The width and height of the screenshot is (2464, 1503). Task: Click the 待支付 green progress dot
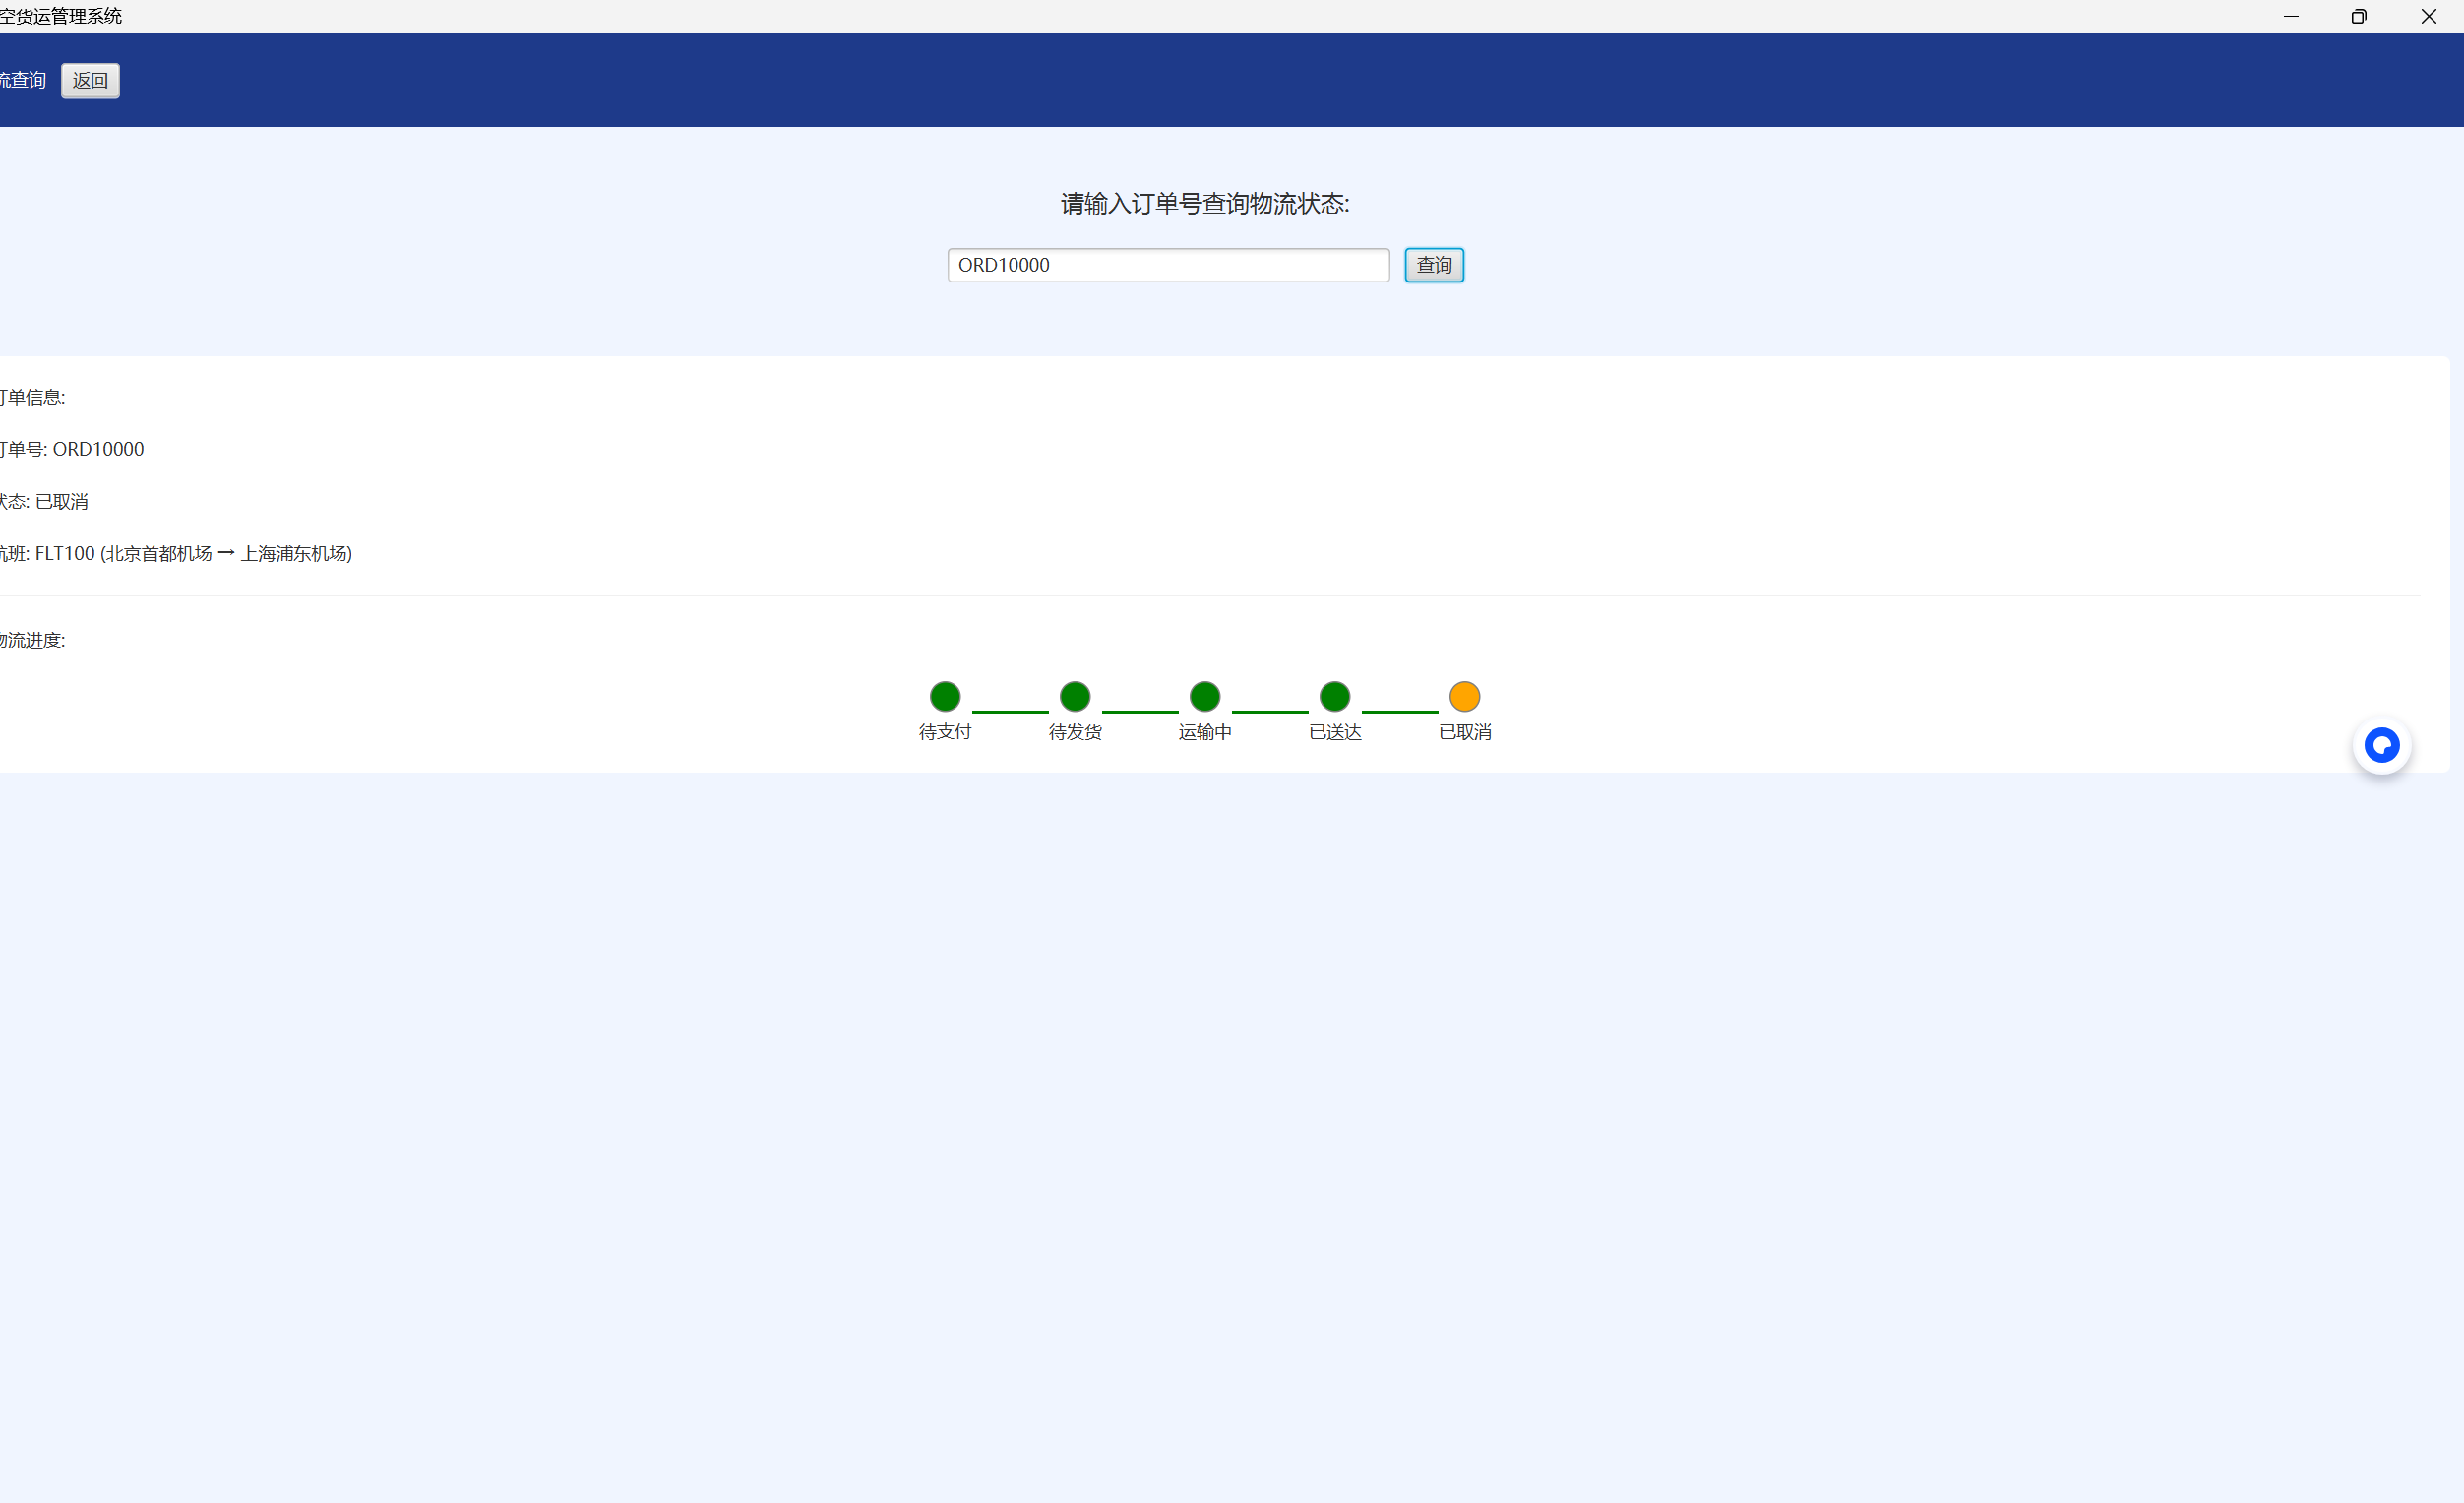[945, 696]
